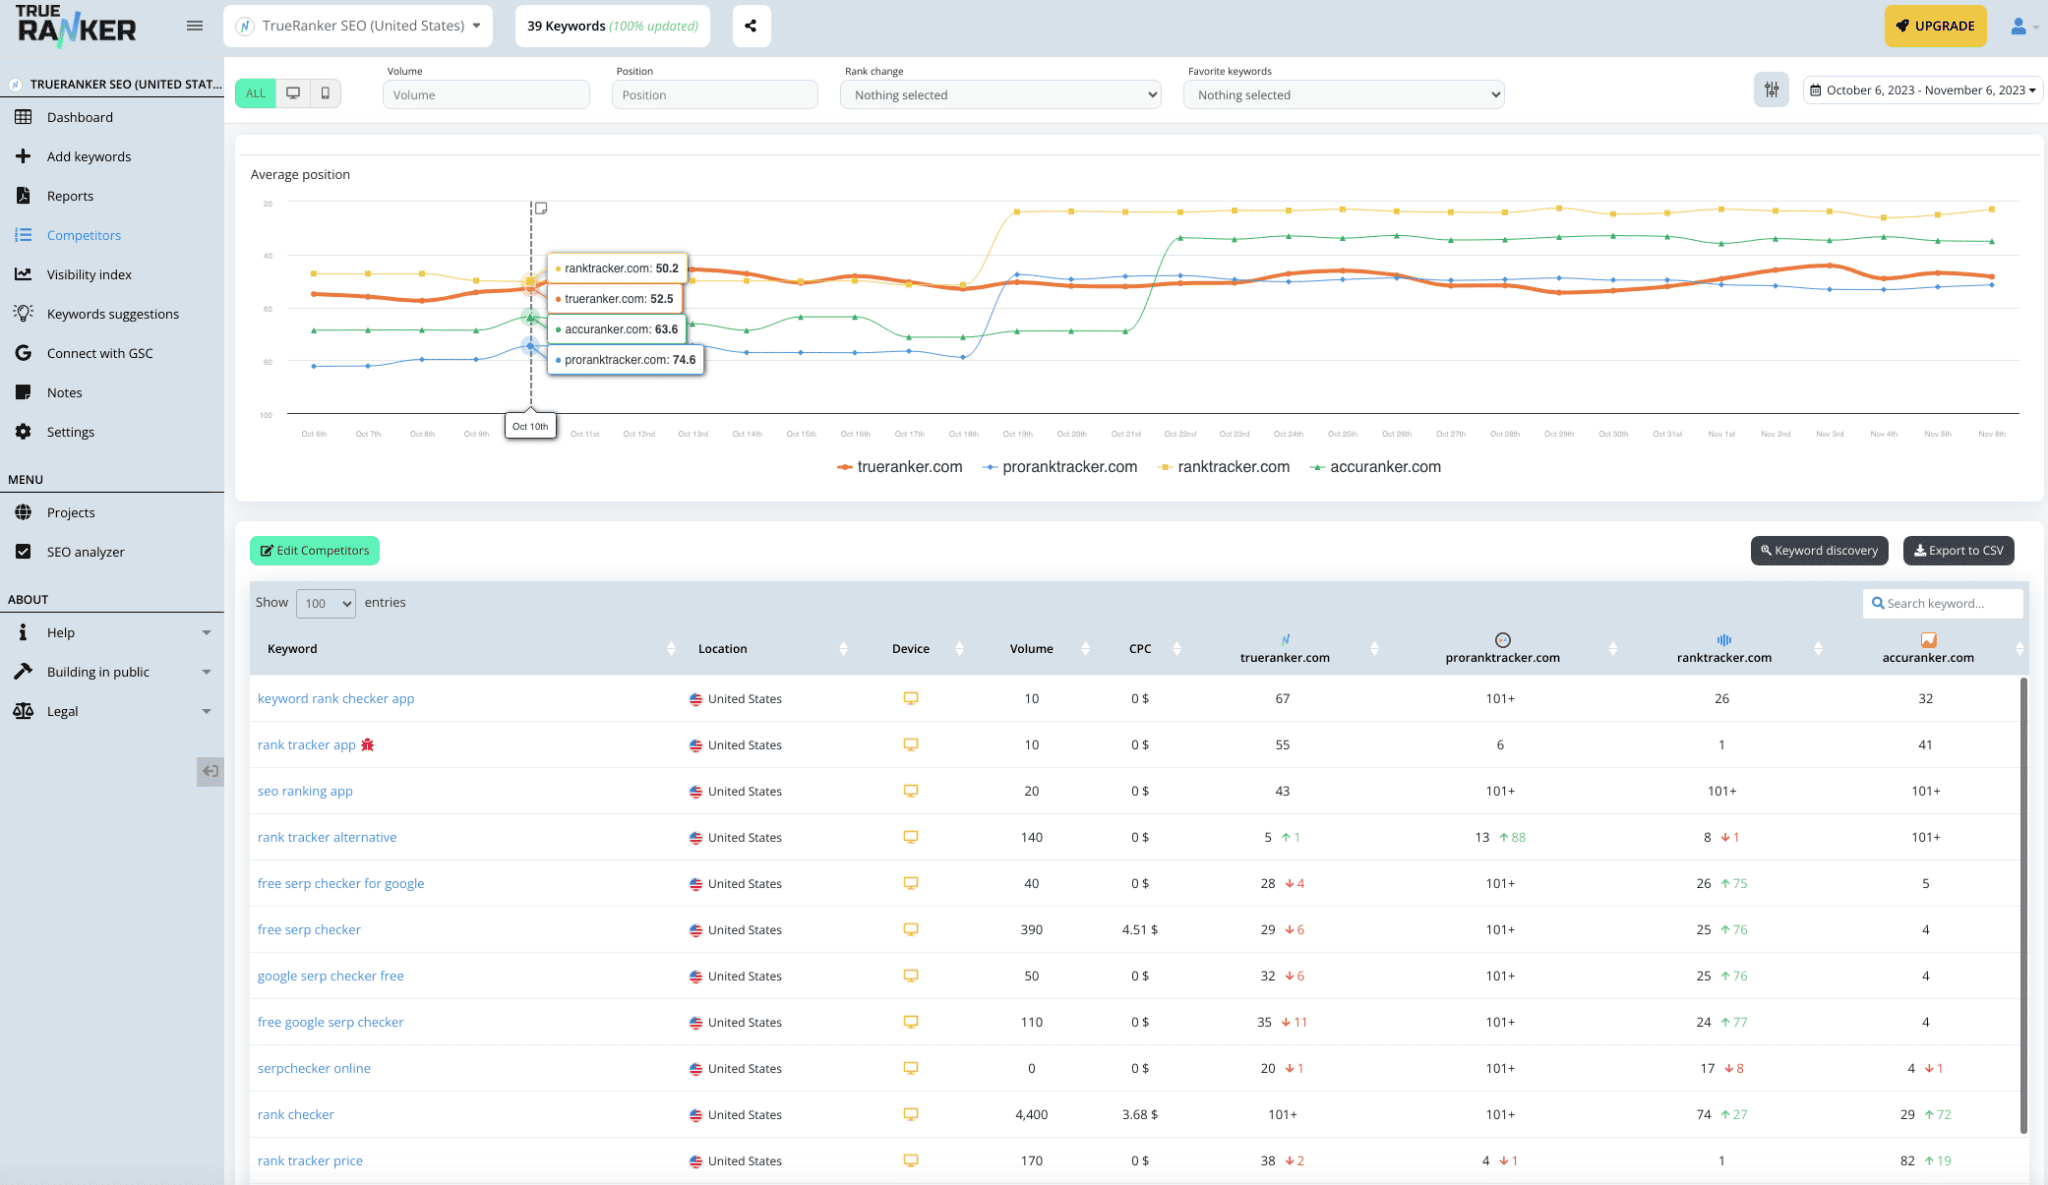Click the proranktracker.com column logo icon
This screenshot has width=2048, height=1185.
(1502, 640)
